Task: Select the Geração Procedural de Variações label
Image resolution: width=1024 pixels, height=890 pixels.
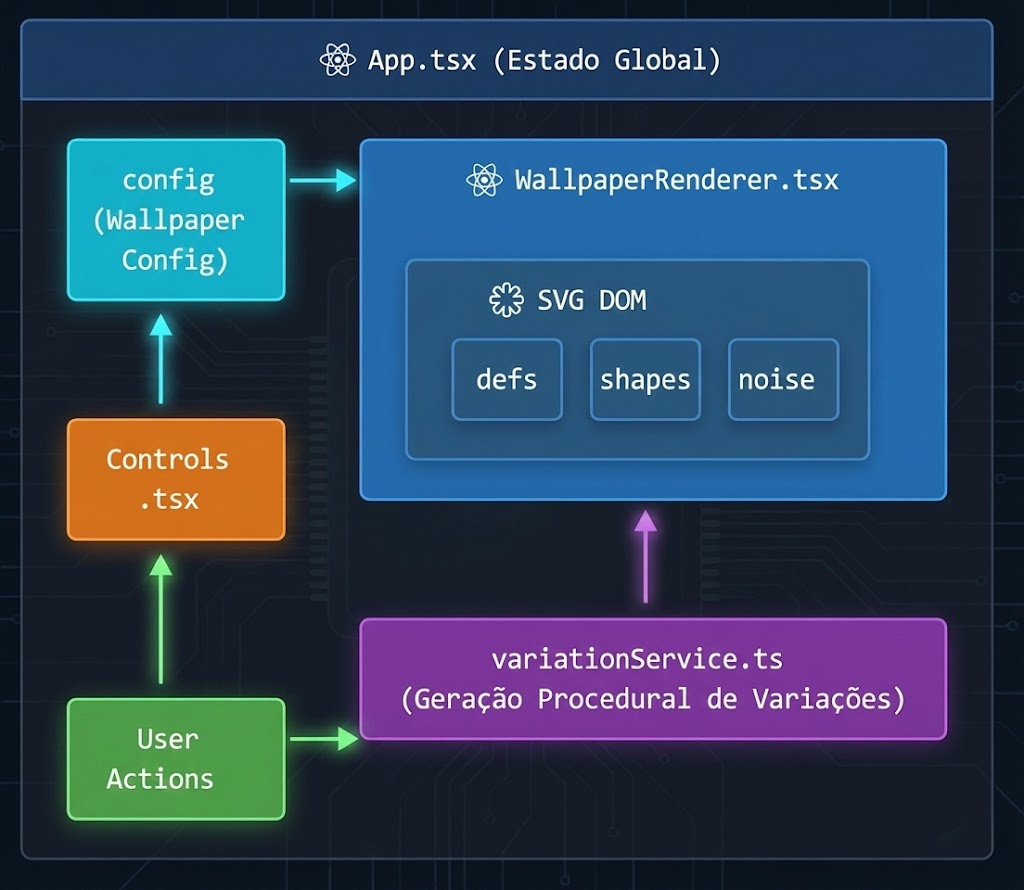Action: pyautogui.click(x=654, y=699)
